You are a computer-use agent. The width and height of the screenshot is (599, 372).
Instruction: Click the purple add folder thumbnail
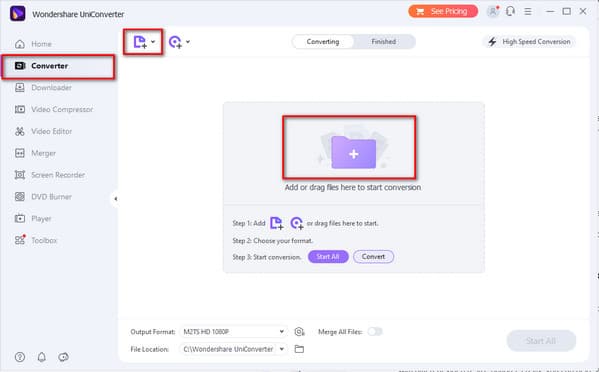coord(354,152)
